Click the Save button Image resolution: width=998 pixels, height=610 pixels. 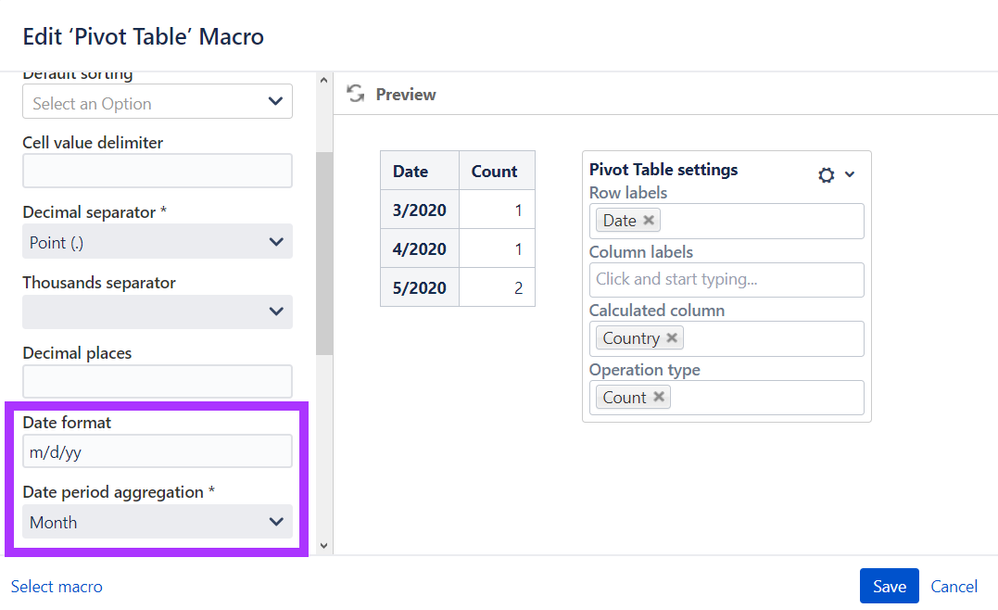point(888,587)
